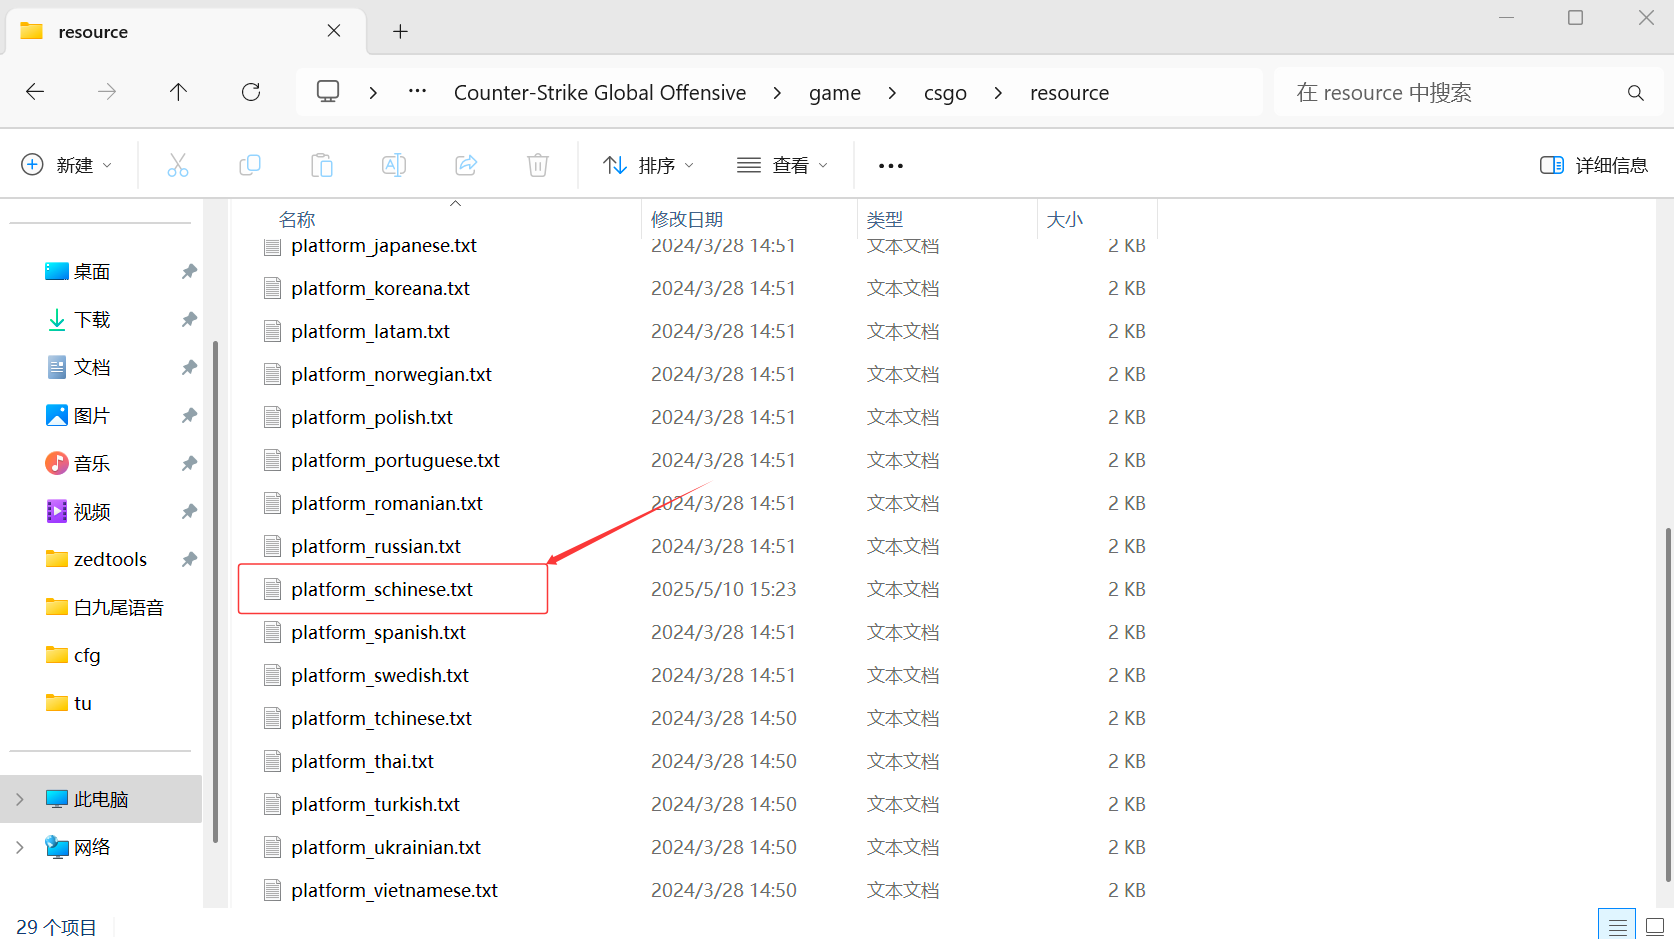Switch to details list view in status bar

click(x=1617, y=926)
